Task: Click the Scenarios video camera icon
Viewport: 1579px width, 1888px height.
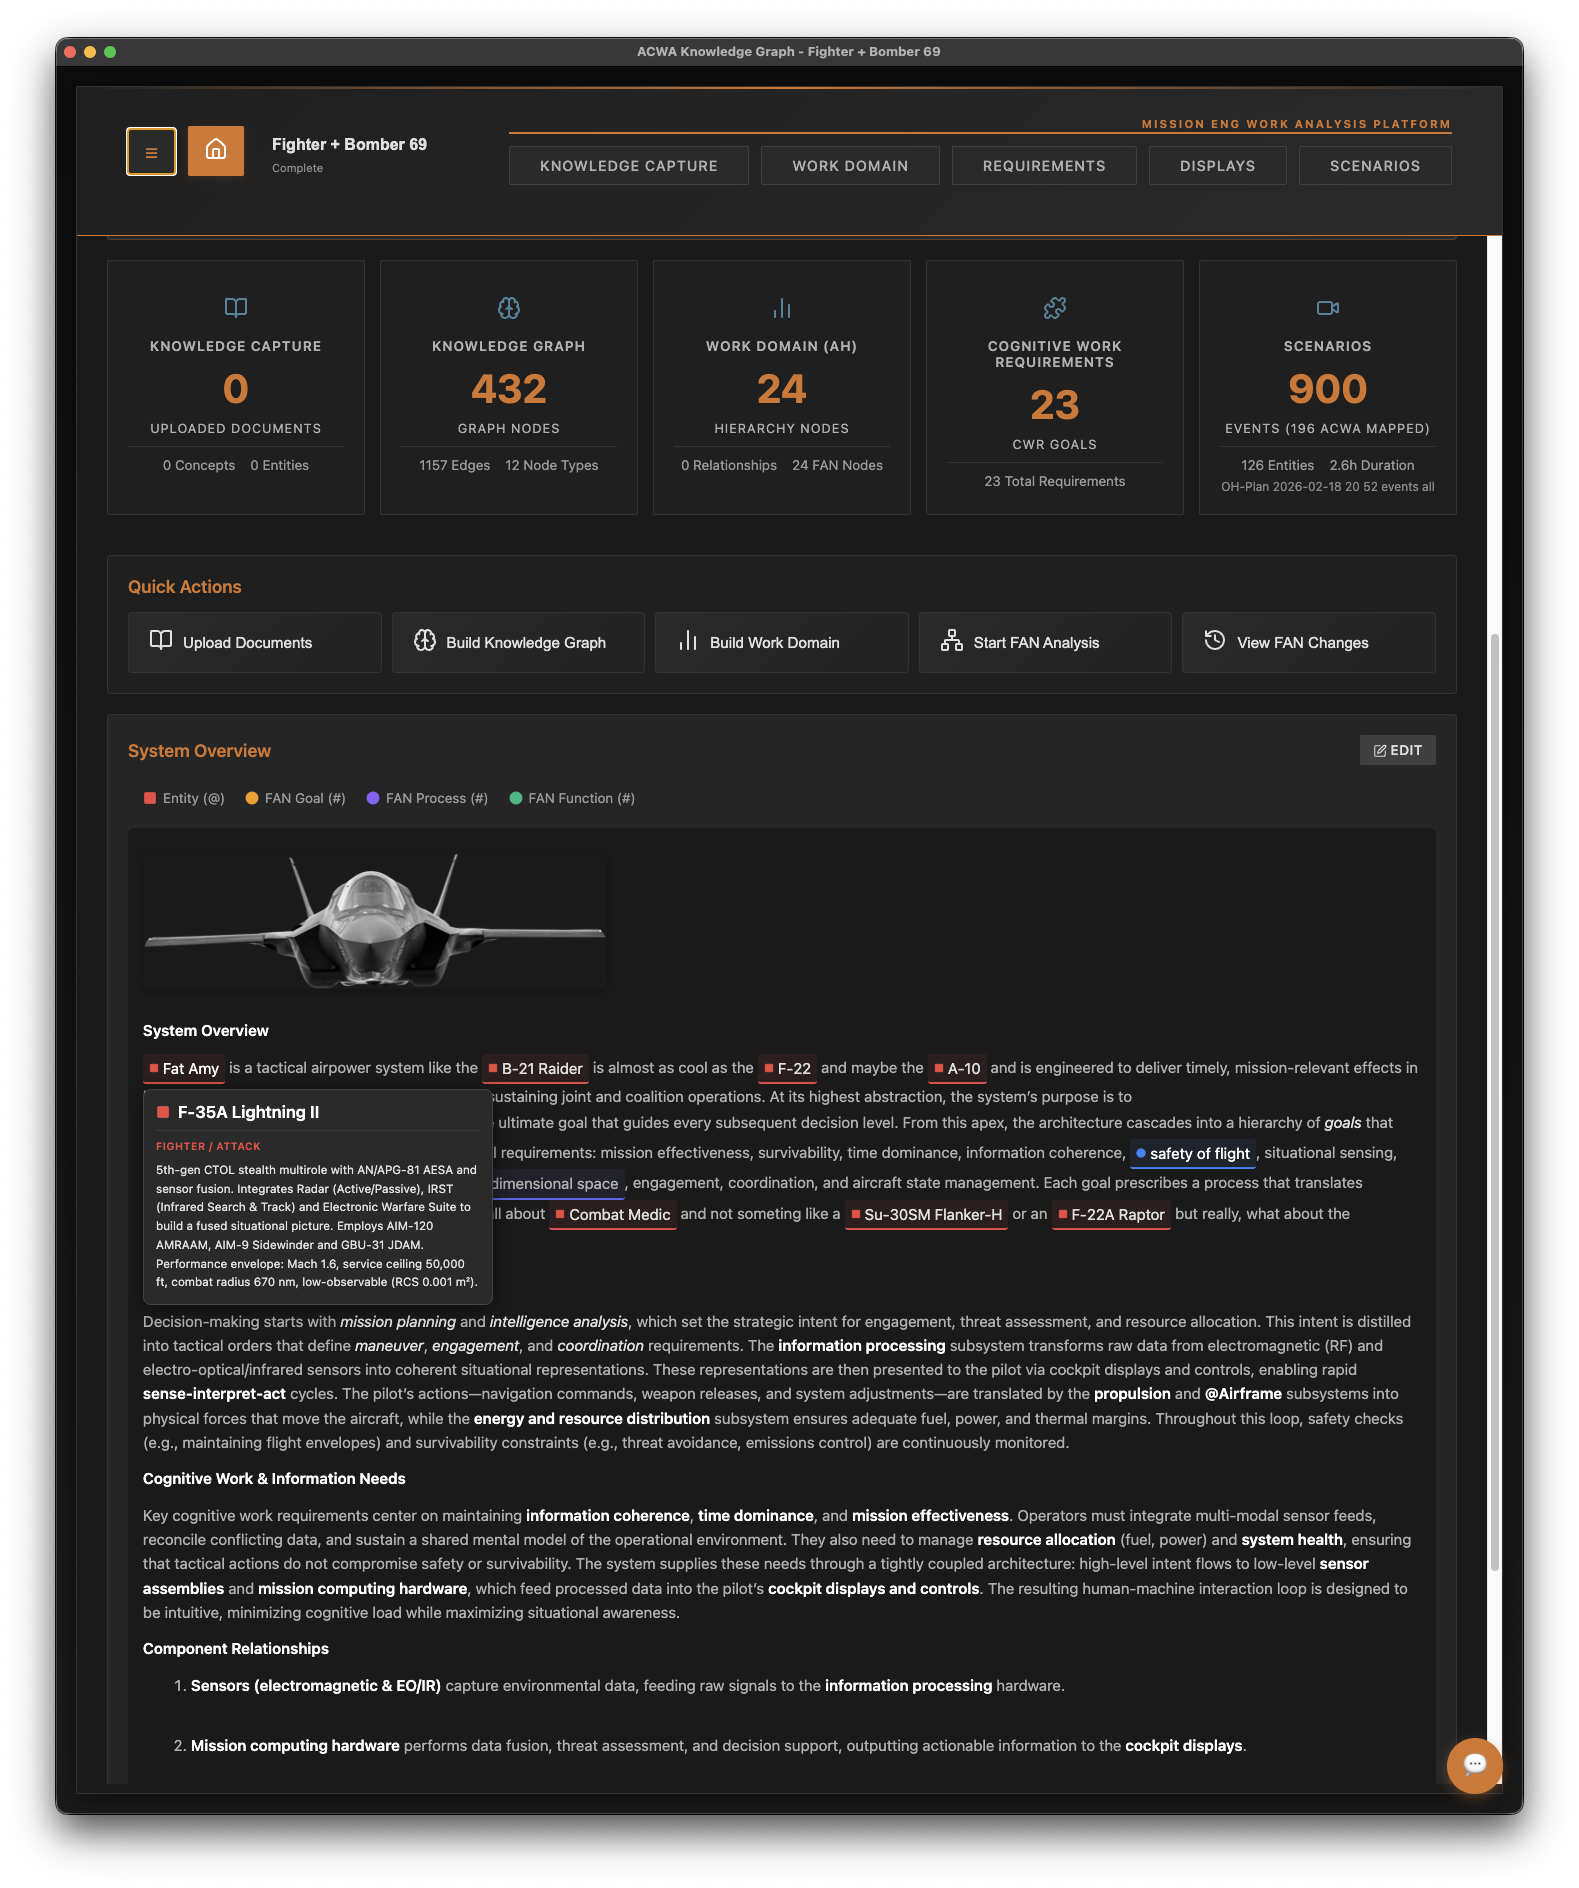Action: tap(1328, 308)
